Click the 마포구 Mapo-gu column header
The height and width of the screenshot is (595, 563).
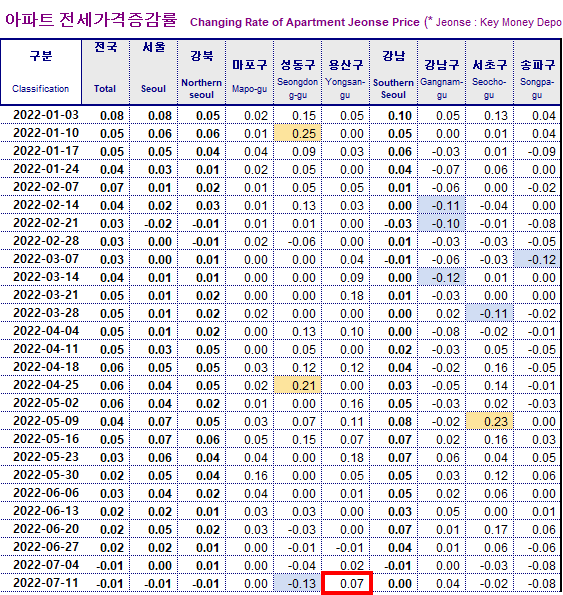click(x=250, y=72)
